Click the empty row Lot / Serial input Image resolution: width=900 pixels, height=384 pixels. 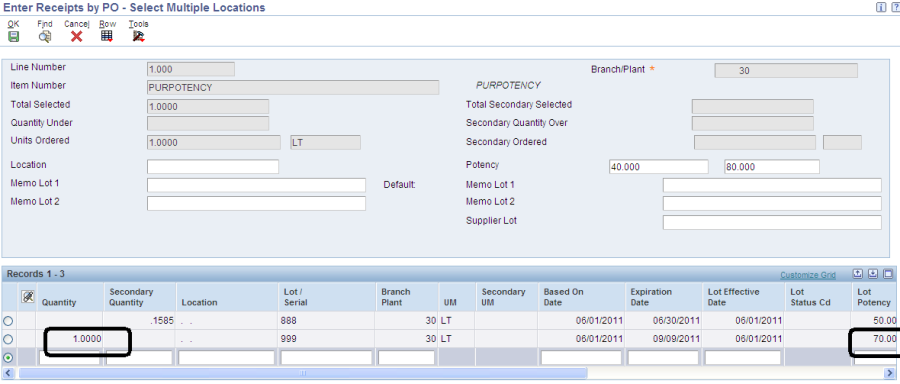pos(327,358)
